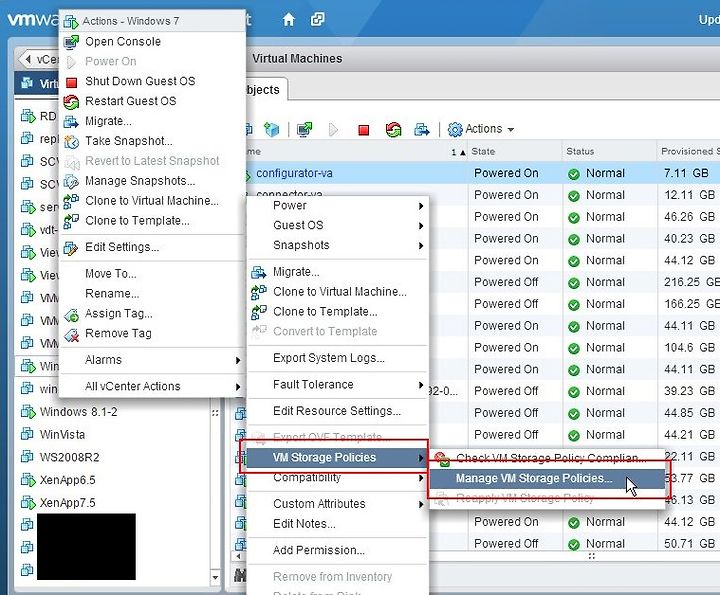Expand the Snapshots submenu

338,245
